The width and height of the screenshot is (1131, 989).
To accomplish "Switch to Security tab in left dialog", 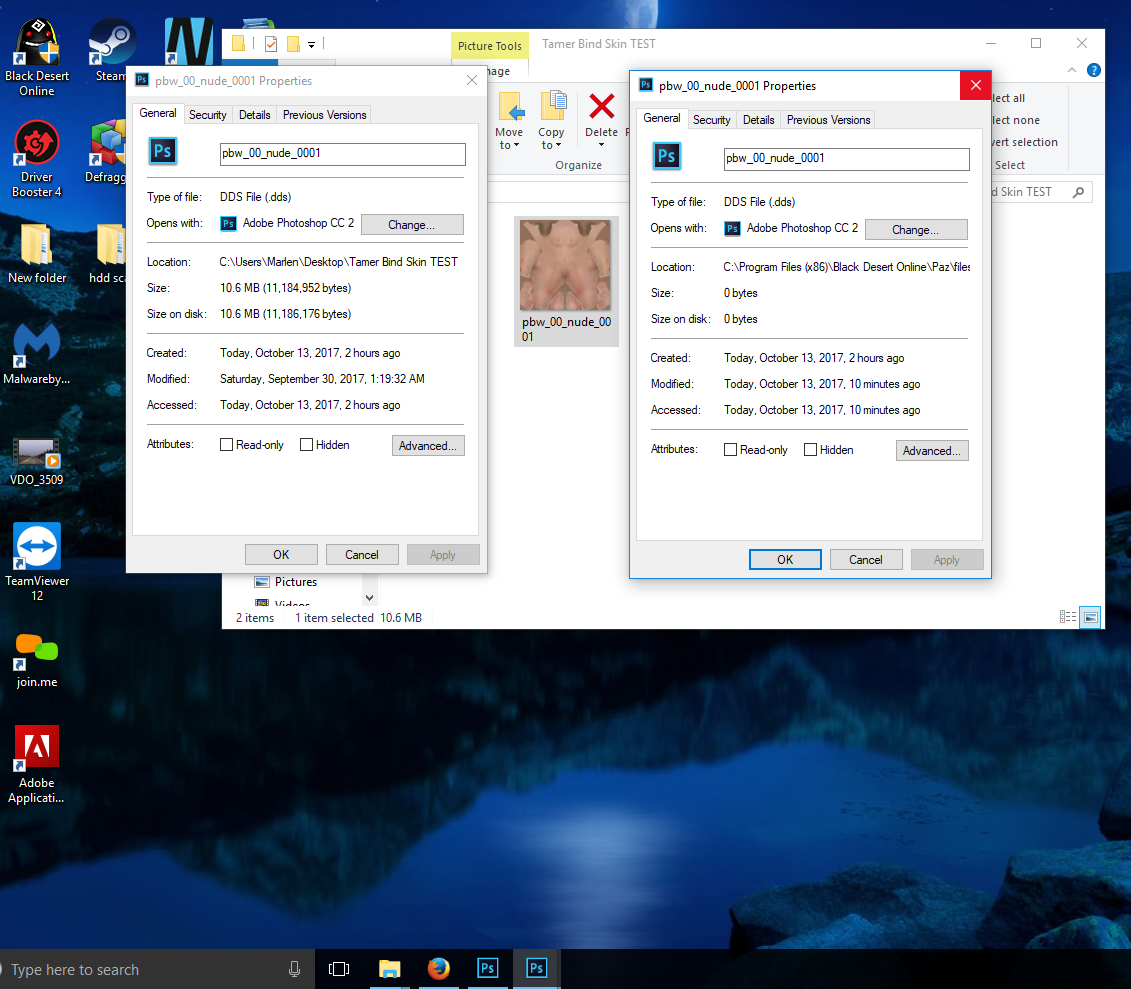I will pyautogui.click(x=208, y=115).
